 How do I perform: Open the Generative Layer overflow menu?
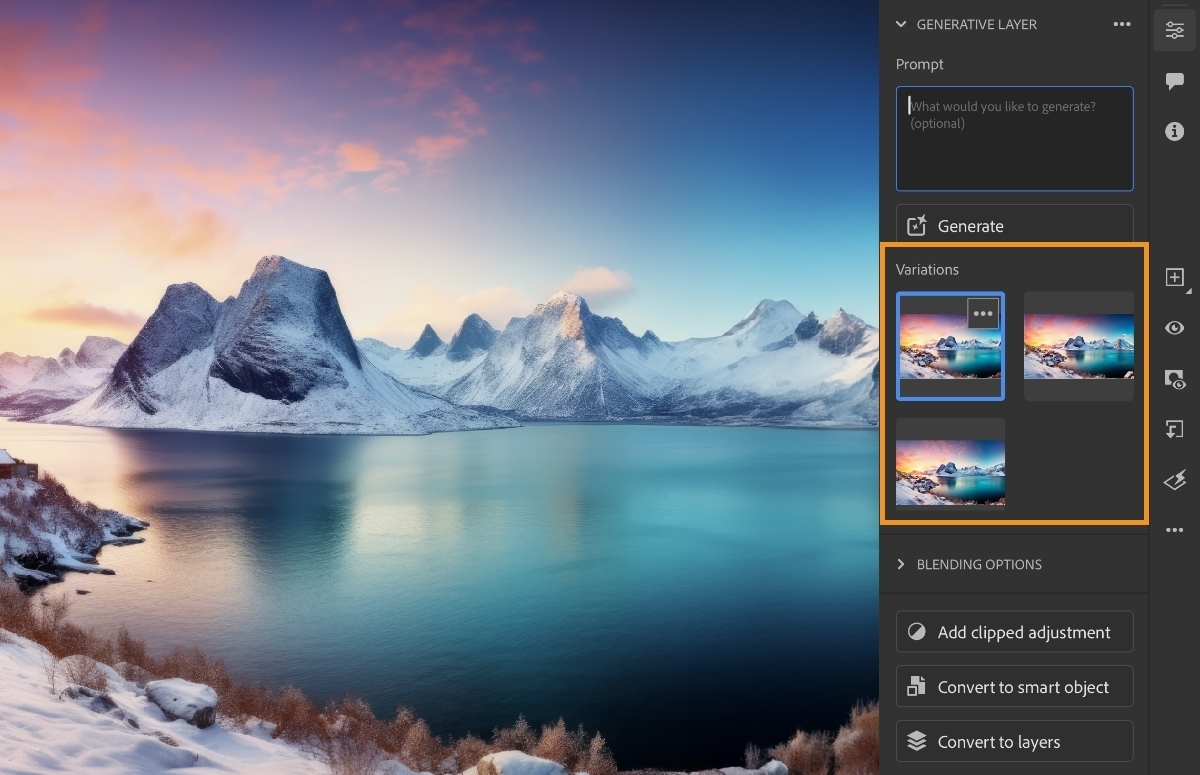pos(1122,24)
